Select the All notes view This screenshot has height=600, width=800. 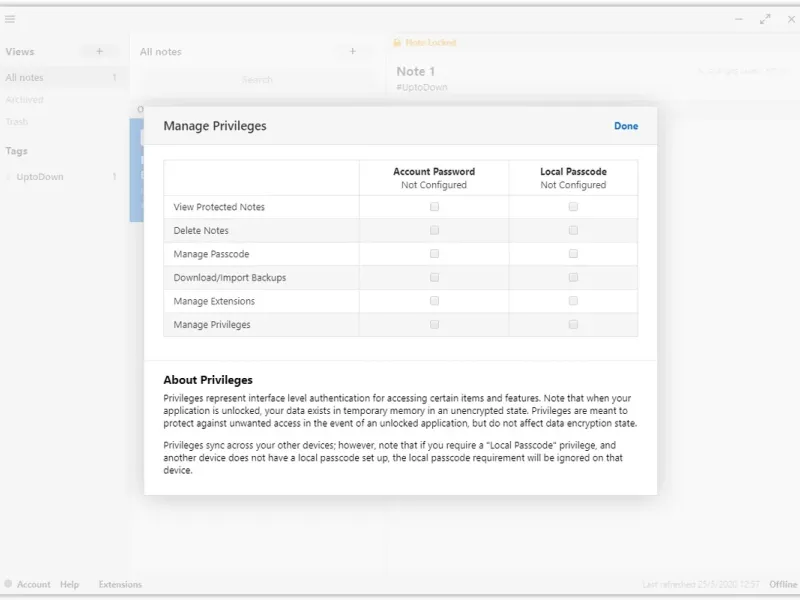click(62, 78)
